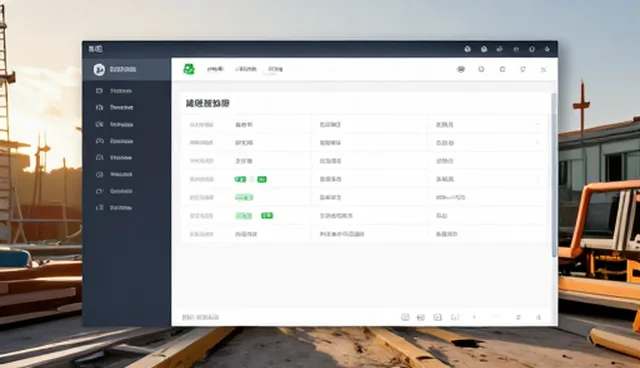Click the first icon in the footer bar

tap(405, 317)
